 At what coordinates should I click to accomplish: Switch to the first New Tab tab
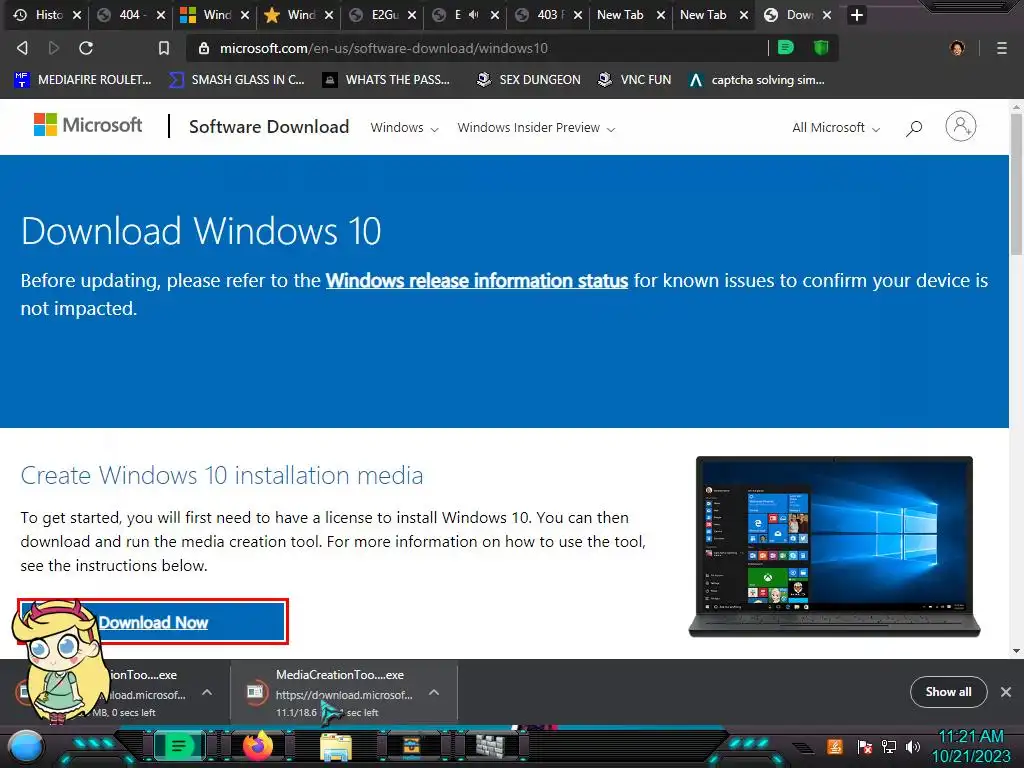pyautogui.click(x=620, y=14)
